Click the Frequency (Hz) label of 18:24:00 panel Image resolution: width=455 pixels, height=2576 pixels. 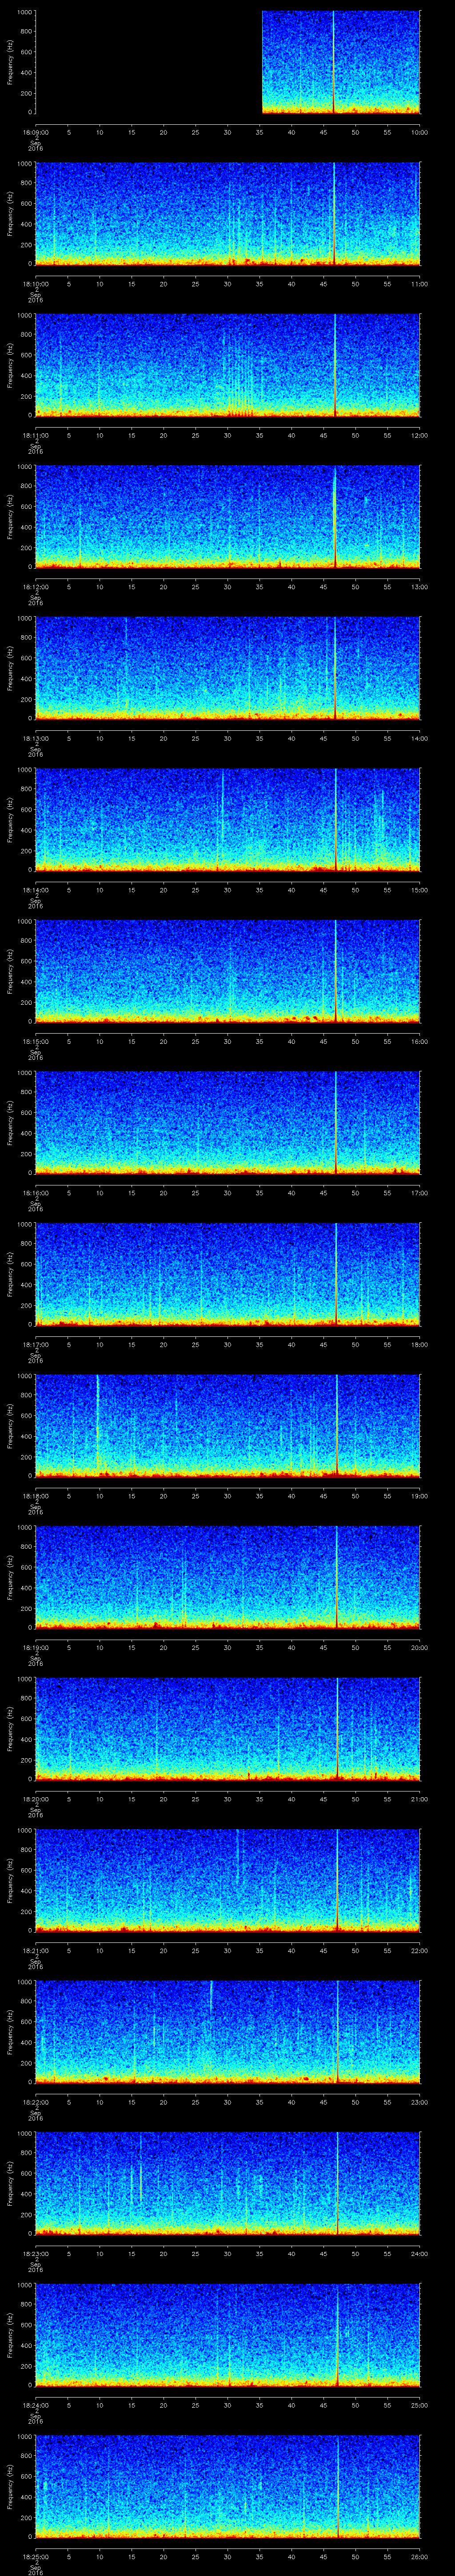click(x=10, y=2335)
